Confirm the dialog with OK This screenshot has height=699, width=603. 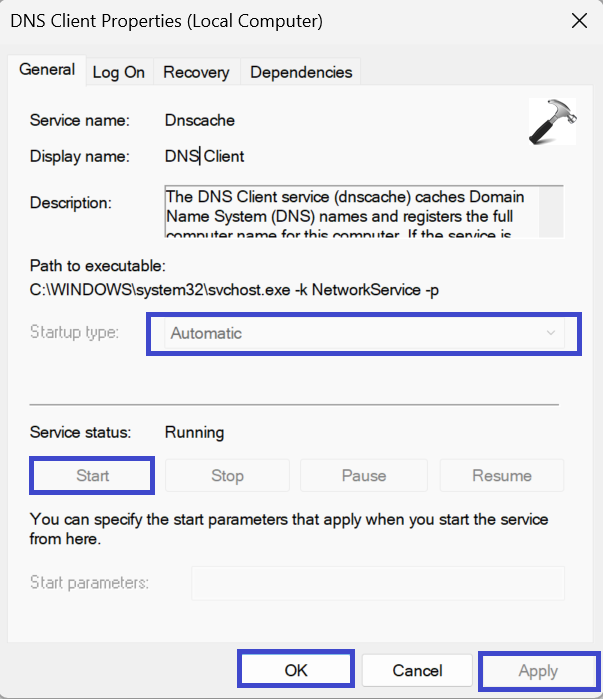point(296,670)
